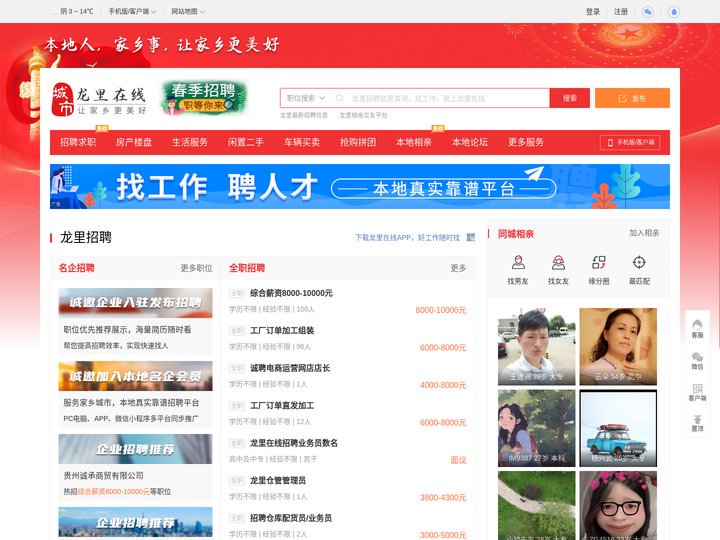
Task: Click 名企招聘 section heading
Action: tap(77, 268)
